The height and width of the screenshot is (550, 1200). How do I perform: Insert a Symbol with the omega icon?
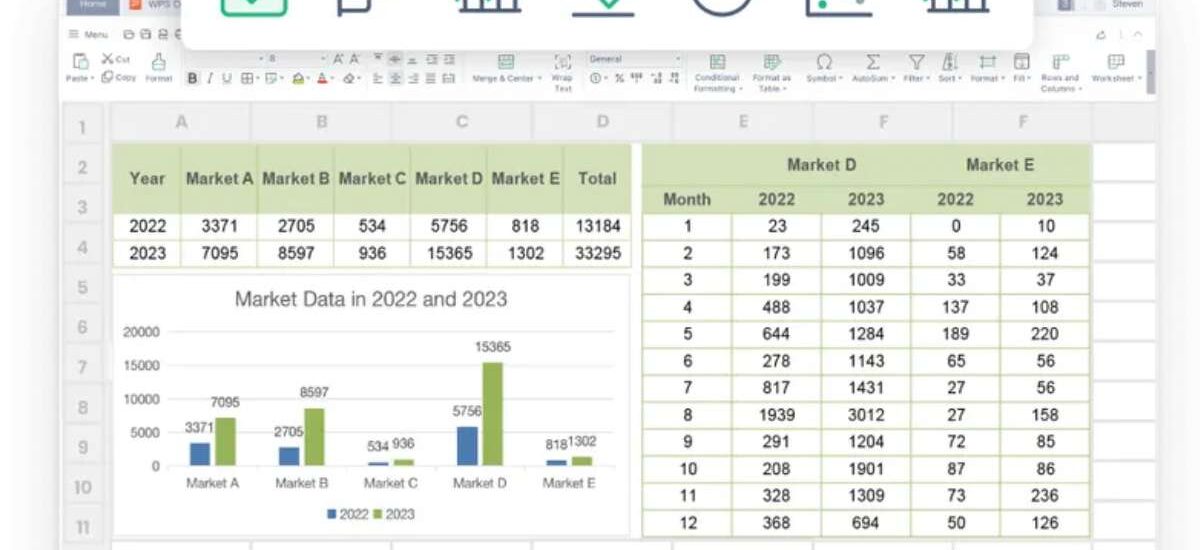(824, 62)
